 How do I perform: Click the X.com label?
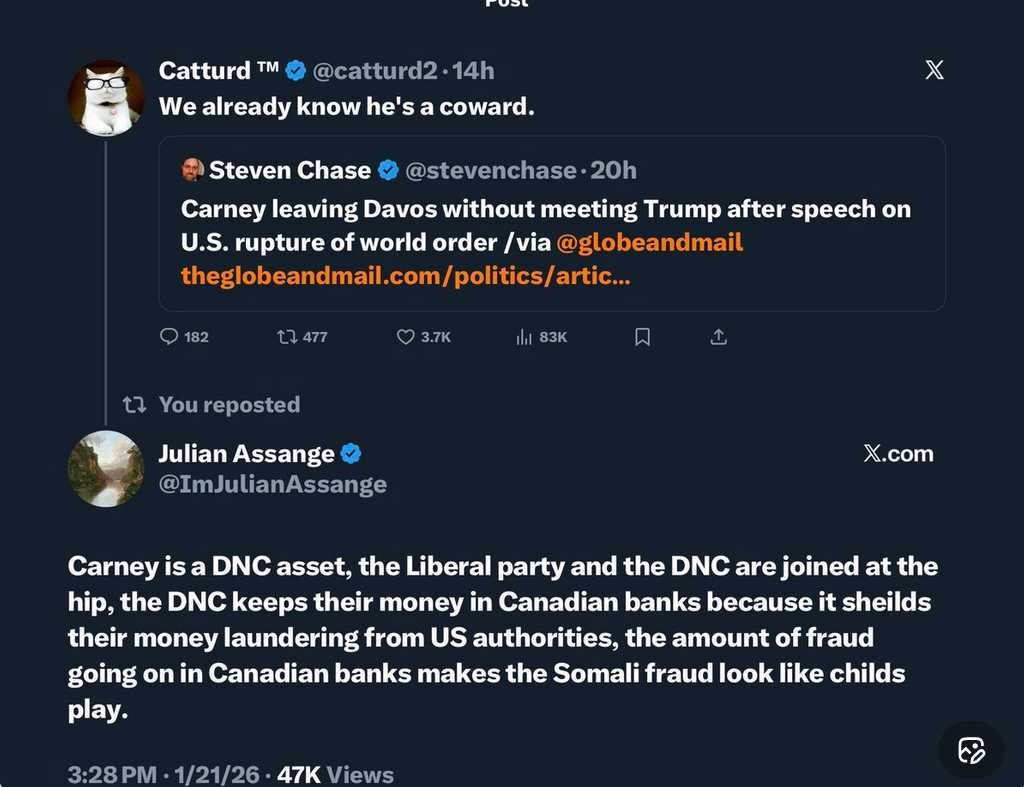897,454
